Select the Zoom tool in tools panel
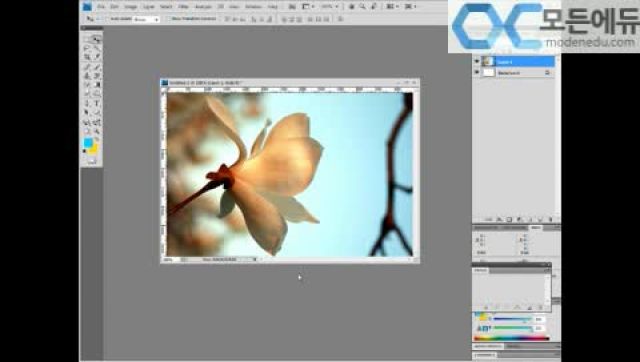The height and width of the screenshot is (362, 640). (x=96, y=131)
